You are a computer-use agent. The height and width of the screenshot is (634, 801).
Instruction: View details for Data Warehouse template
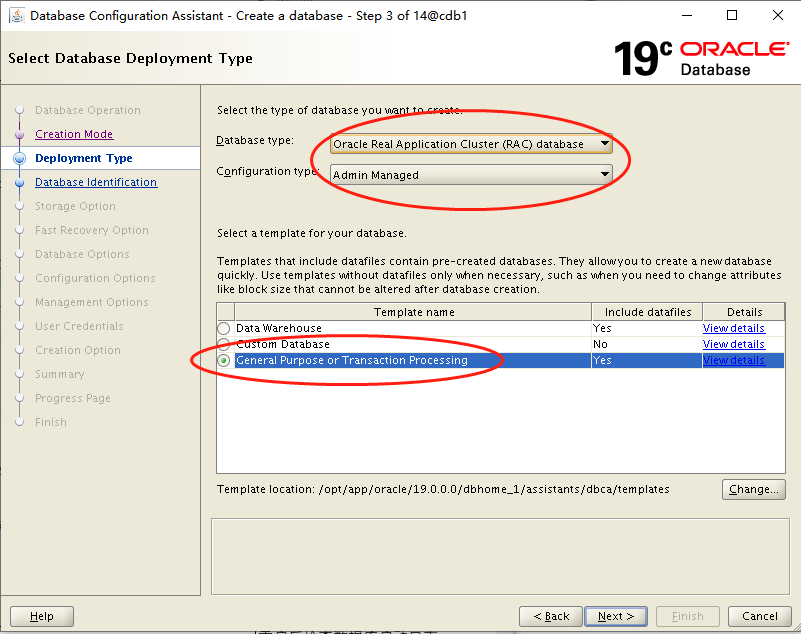coord(734,328)
